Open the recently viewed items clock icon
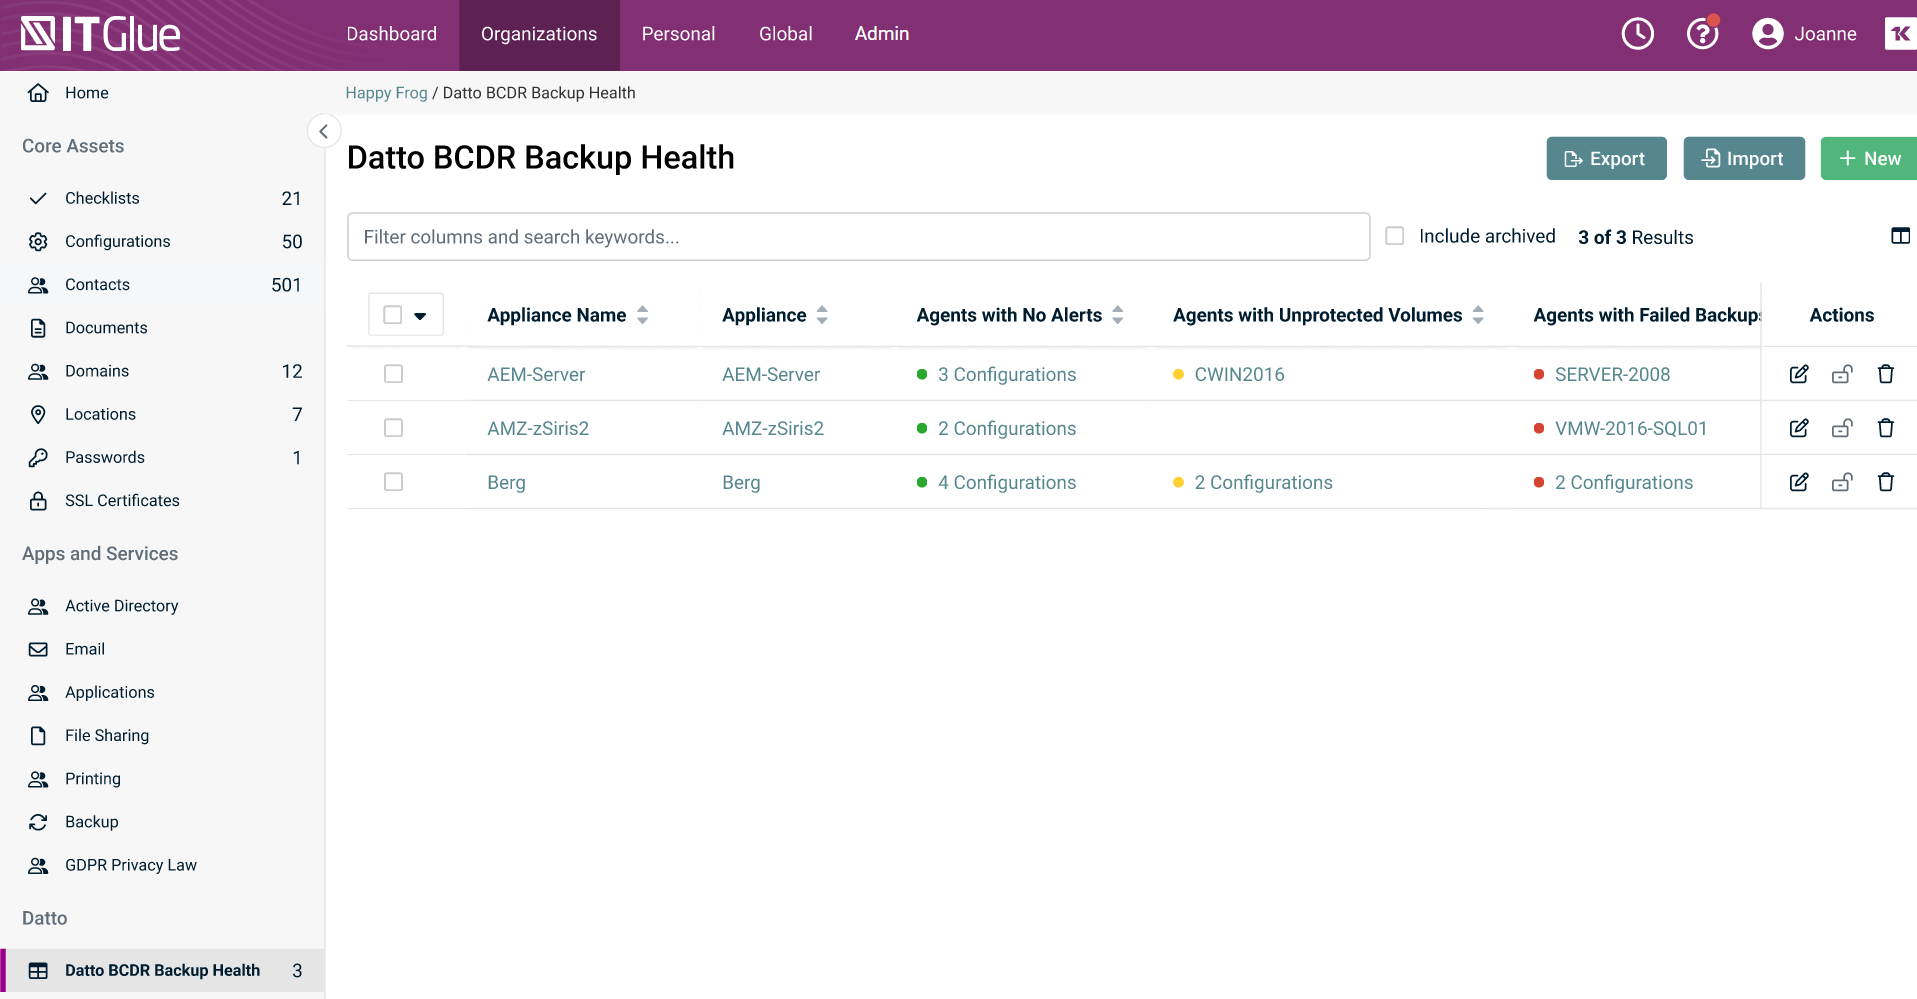The image size is (1917, 999). coord(1637,33)
